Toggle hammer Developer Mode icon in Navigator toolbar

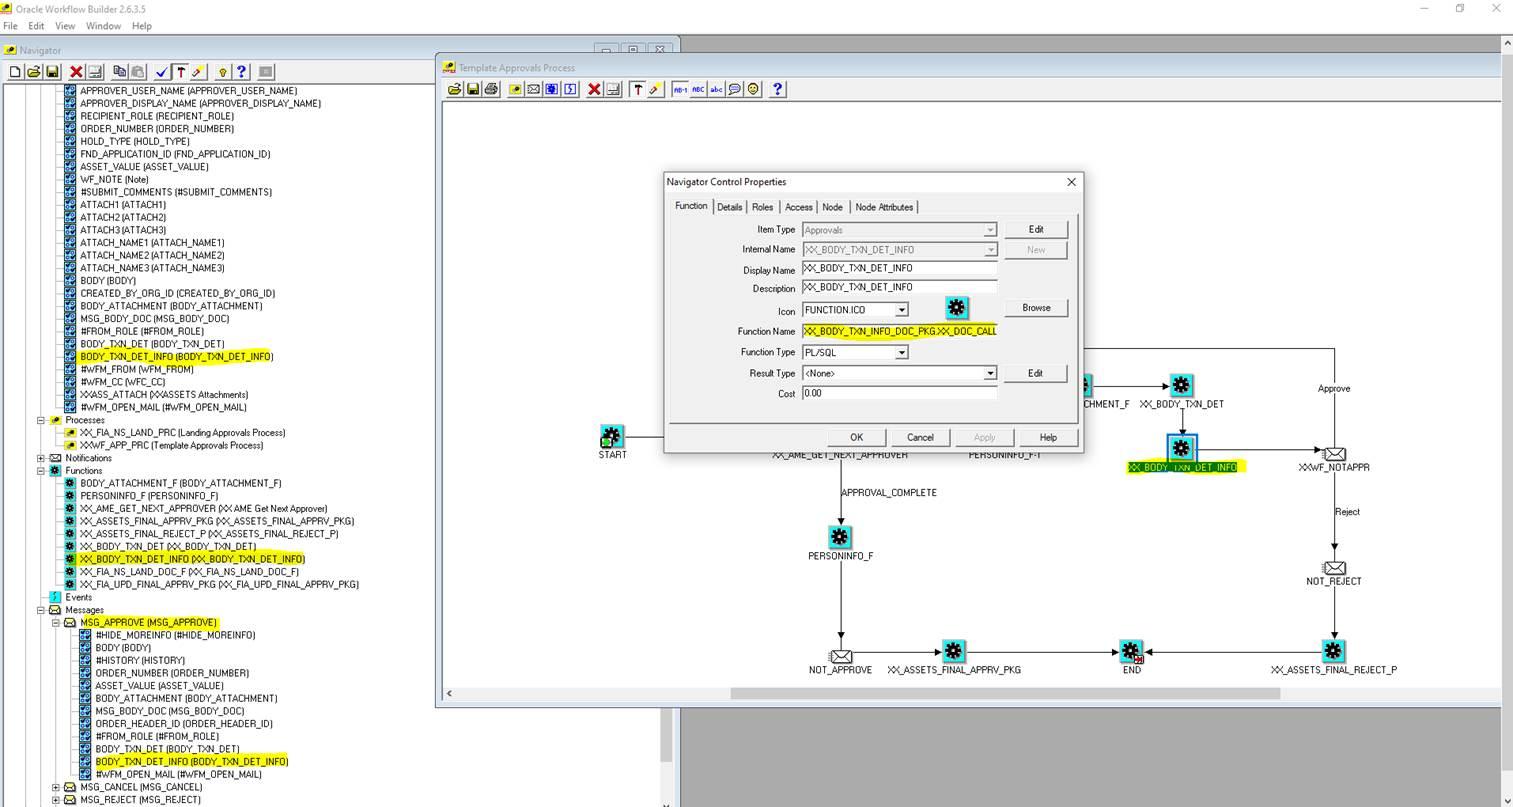[180, 72]
